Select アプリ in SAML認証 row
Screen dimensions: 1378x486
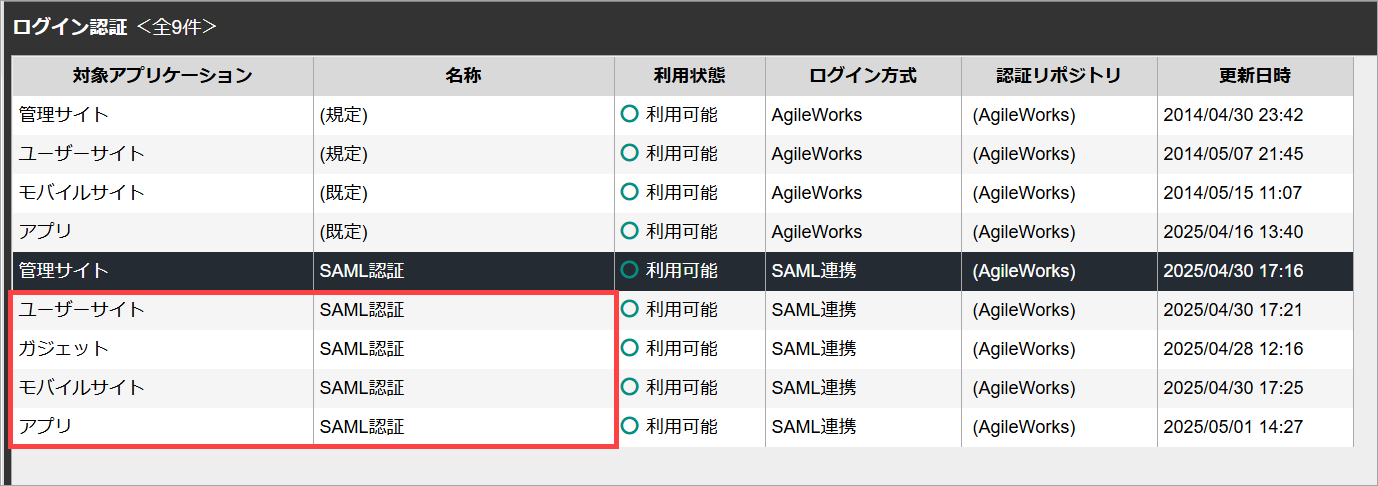pyautogui.click(x=46, y=427)
